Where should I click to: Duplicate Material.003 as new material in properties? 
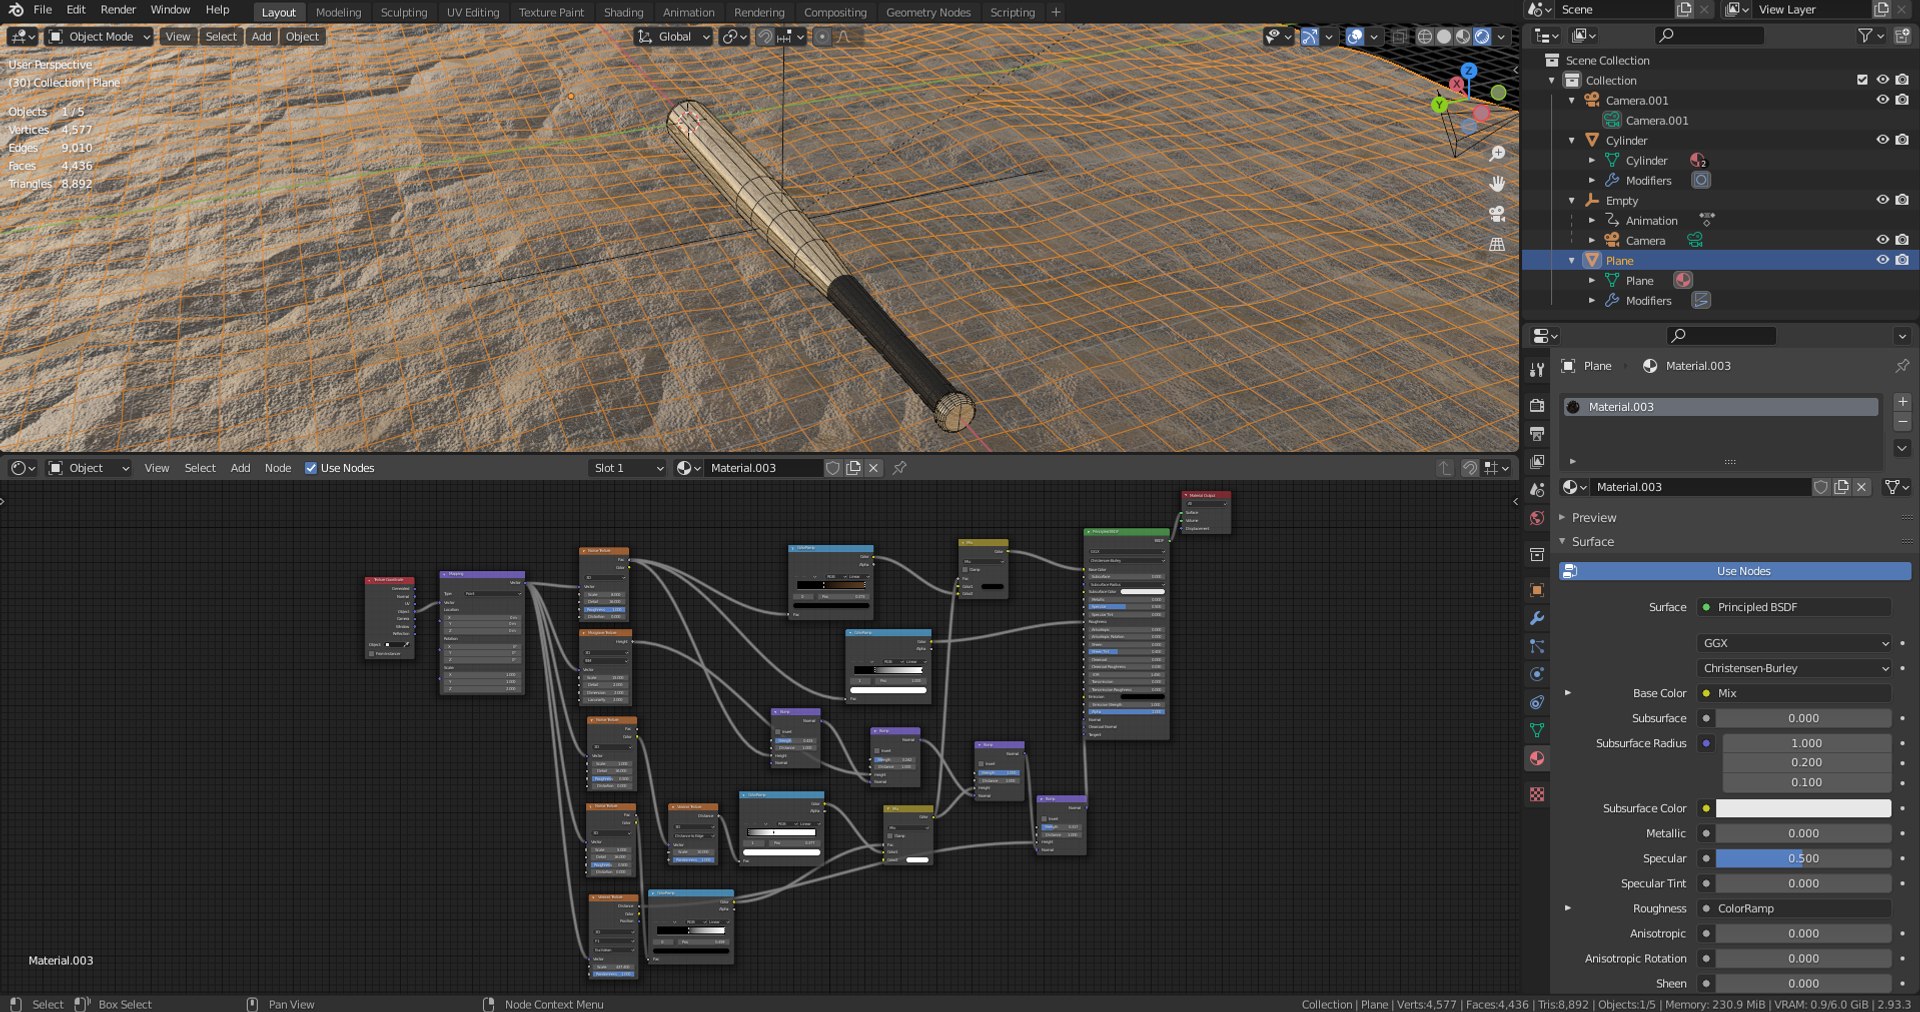(x=1841, y=487)
